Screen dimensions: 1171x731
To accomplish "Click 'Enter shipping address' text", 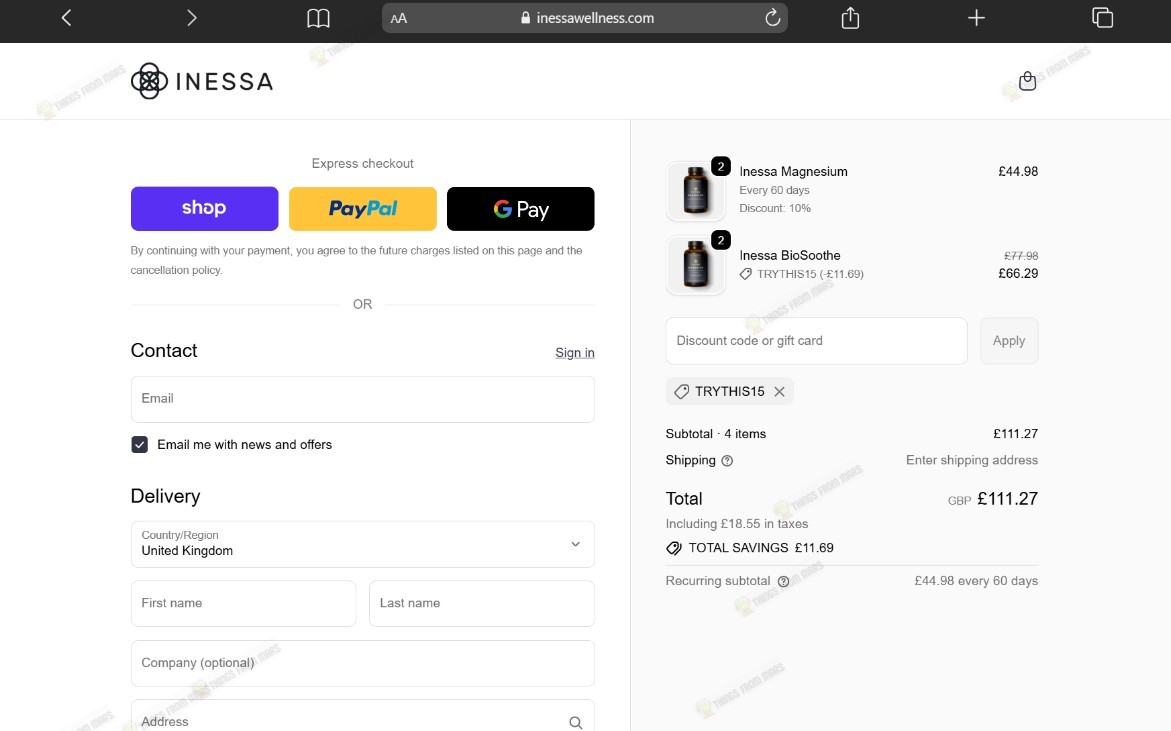I will pos(972,461).
